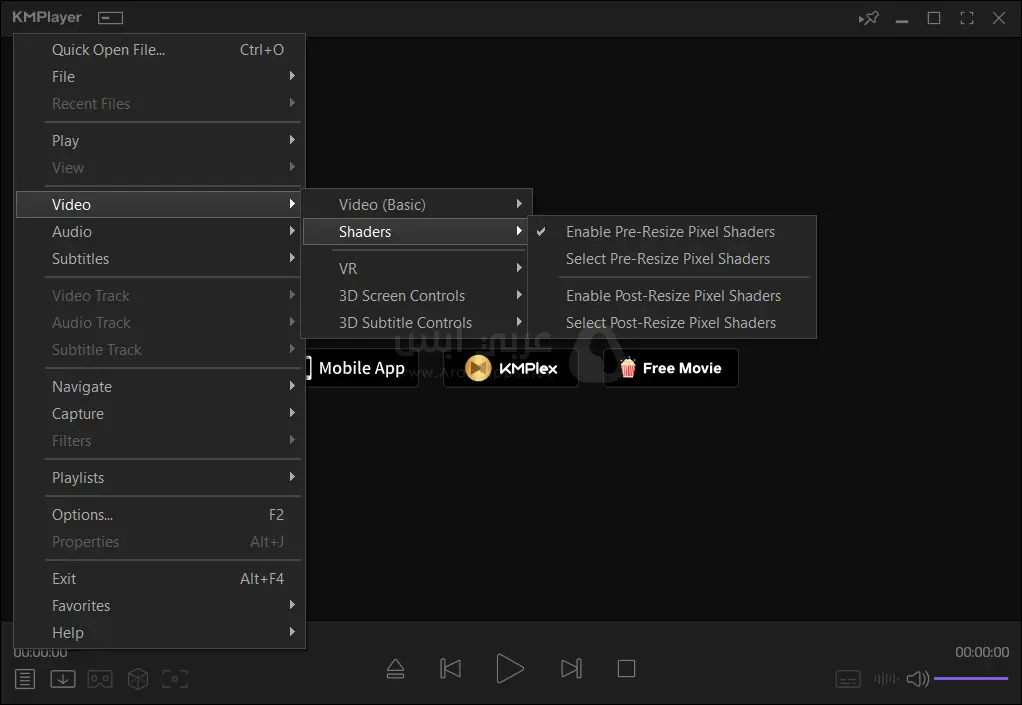Skip to the next track icon
The height and width of the screenshot is (705, 1022).
[571, 669]
